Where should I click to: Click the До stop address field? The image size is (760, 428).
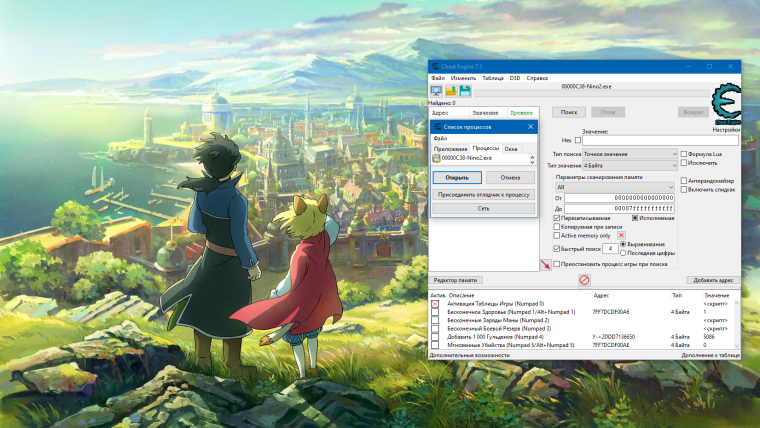[x=619, y=208]
